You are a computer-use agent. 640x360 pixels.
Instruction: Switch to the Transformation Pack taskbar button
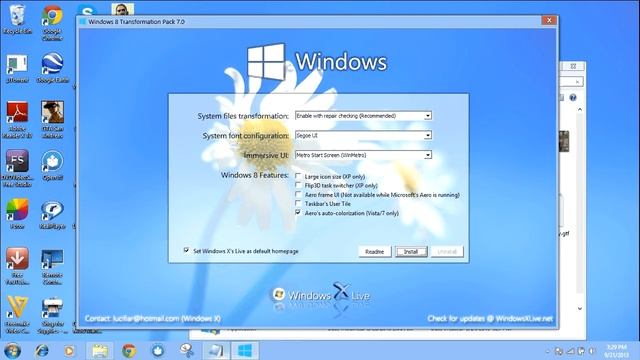tap(245, 351)
